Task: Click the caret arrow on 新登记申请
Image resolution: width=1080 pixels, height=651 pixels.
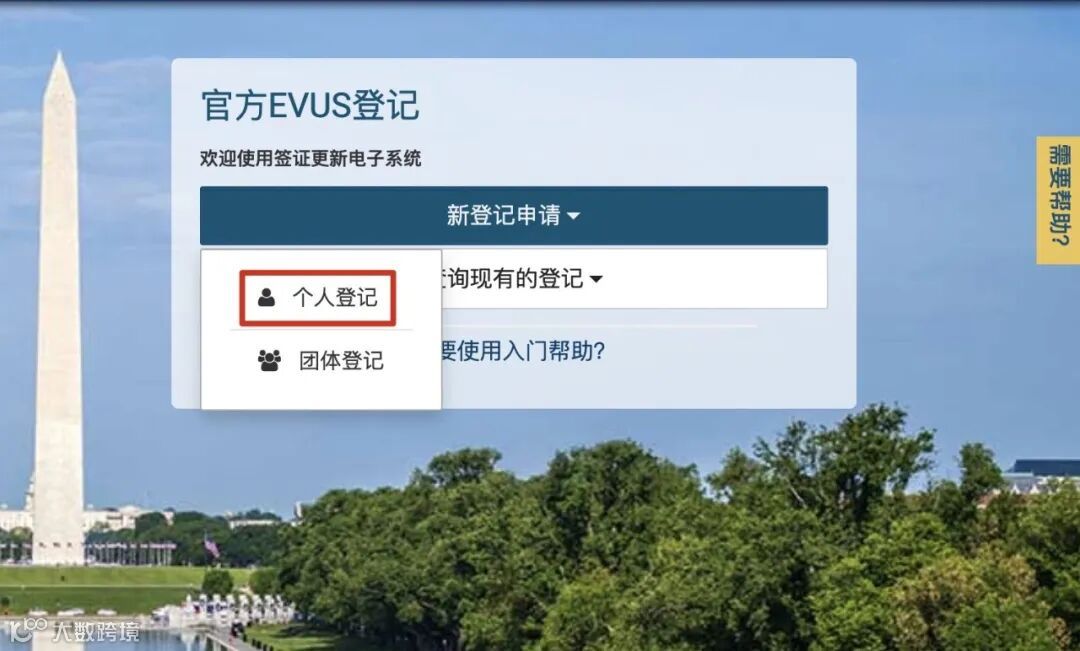Action: (573, 216)
